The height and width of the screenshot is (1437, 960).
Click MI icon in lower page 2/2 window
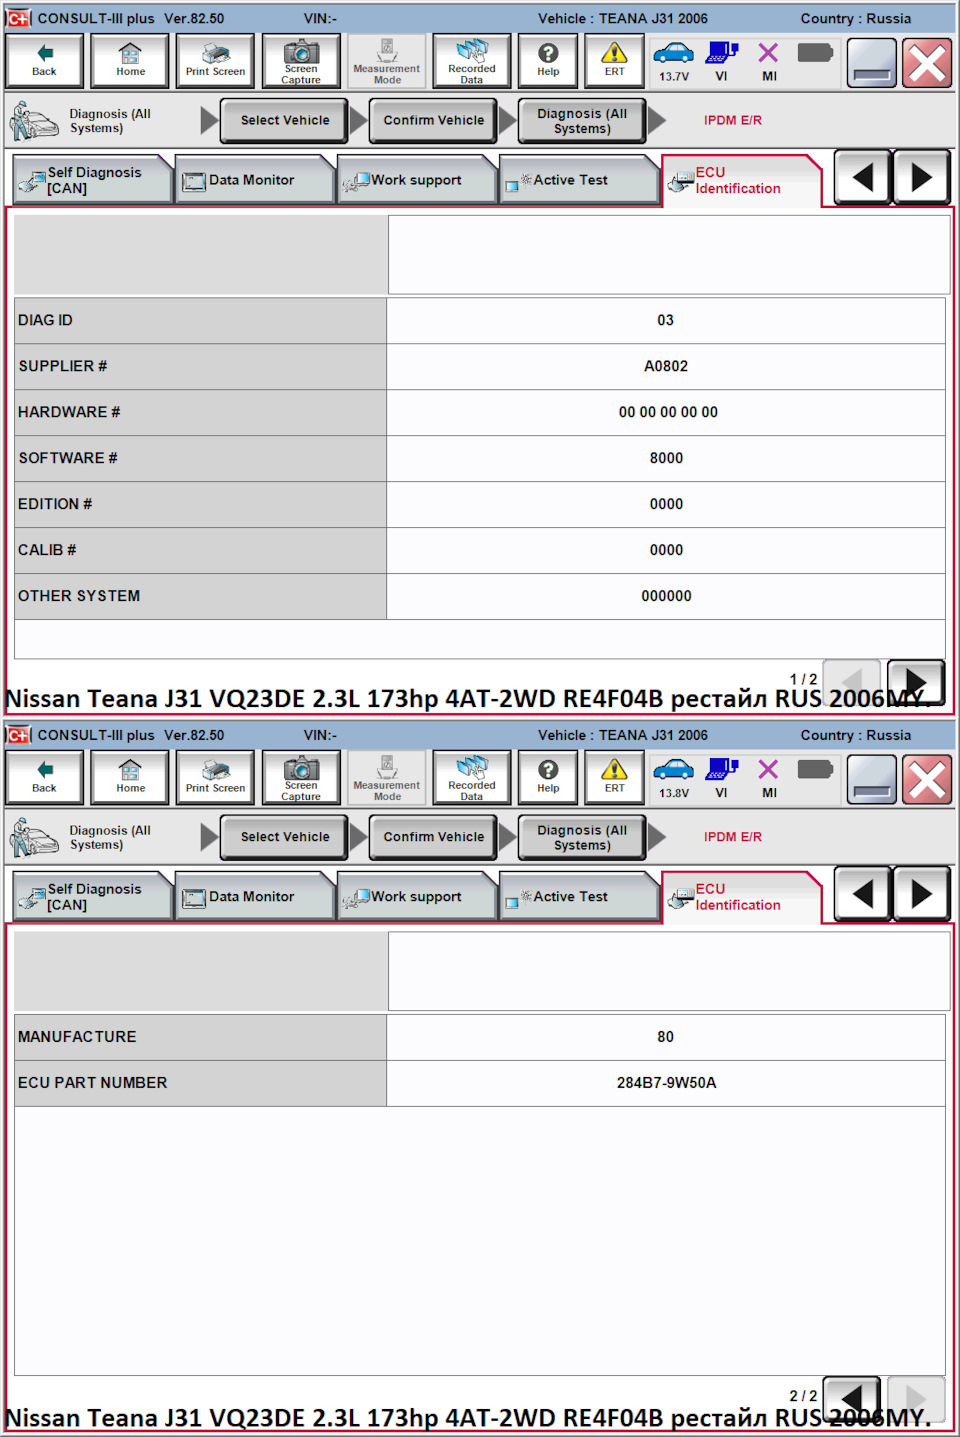[768, 778]
